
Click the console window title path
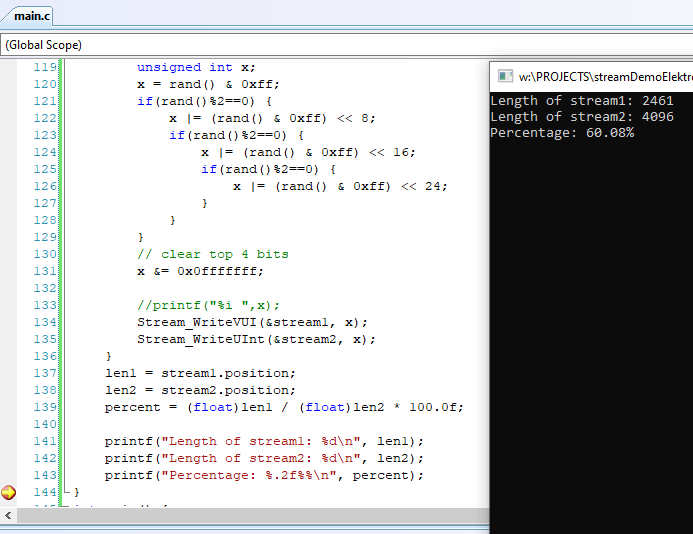pos(605,77)
